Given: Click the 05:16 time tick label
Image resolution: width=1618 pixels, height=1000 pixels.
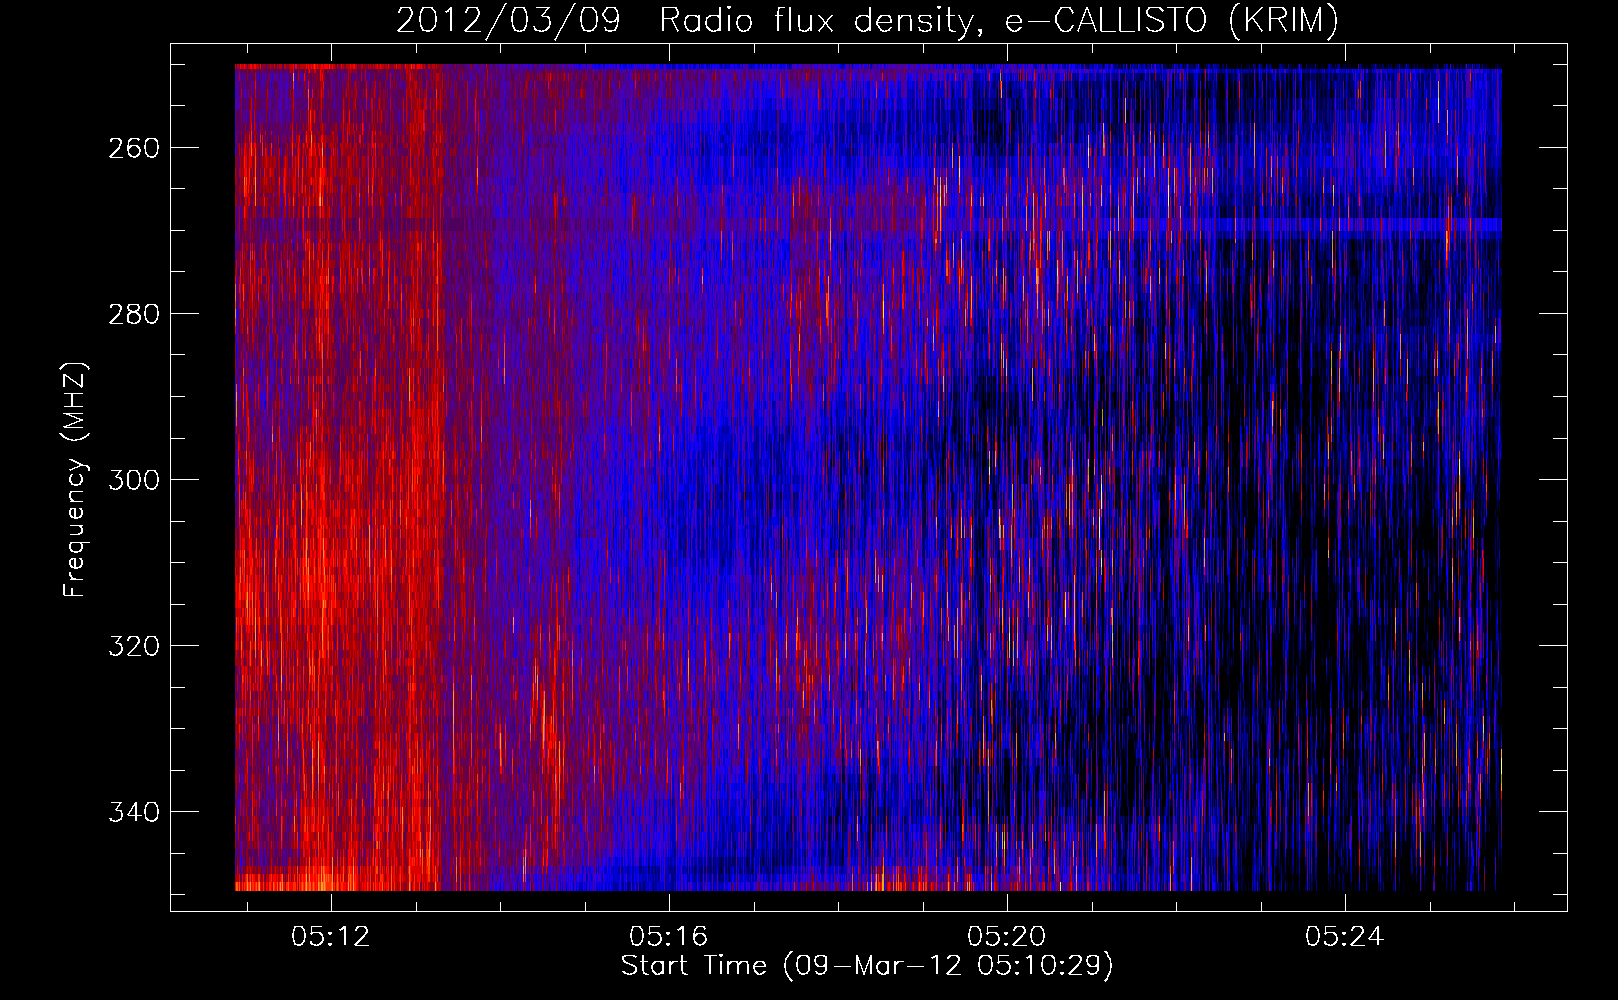Looking at the screenshot, I should [669, 937].
